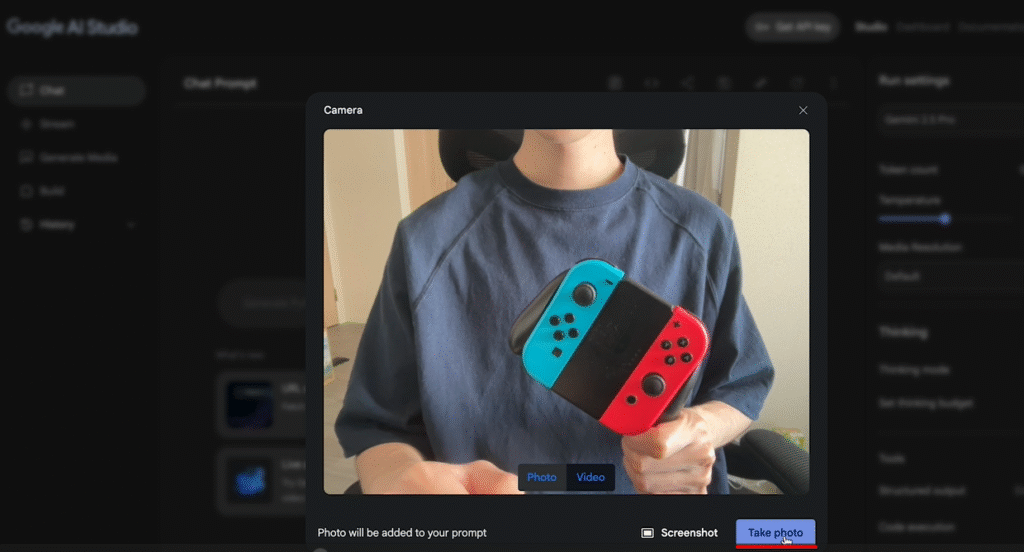
Task: Click the Build sidebar icon
Action: 26,191
